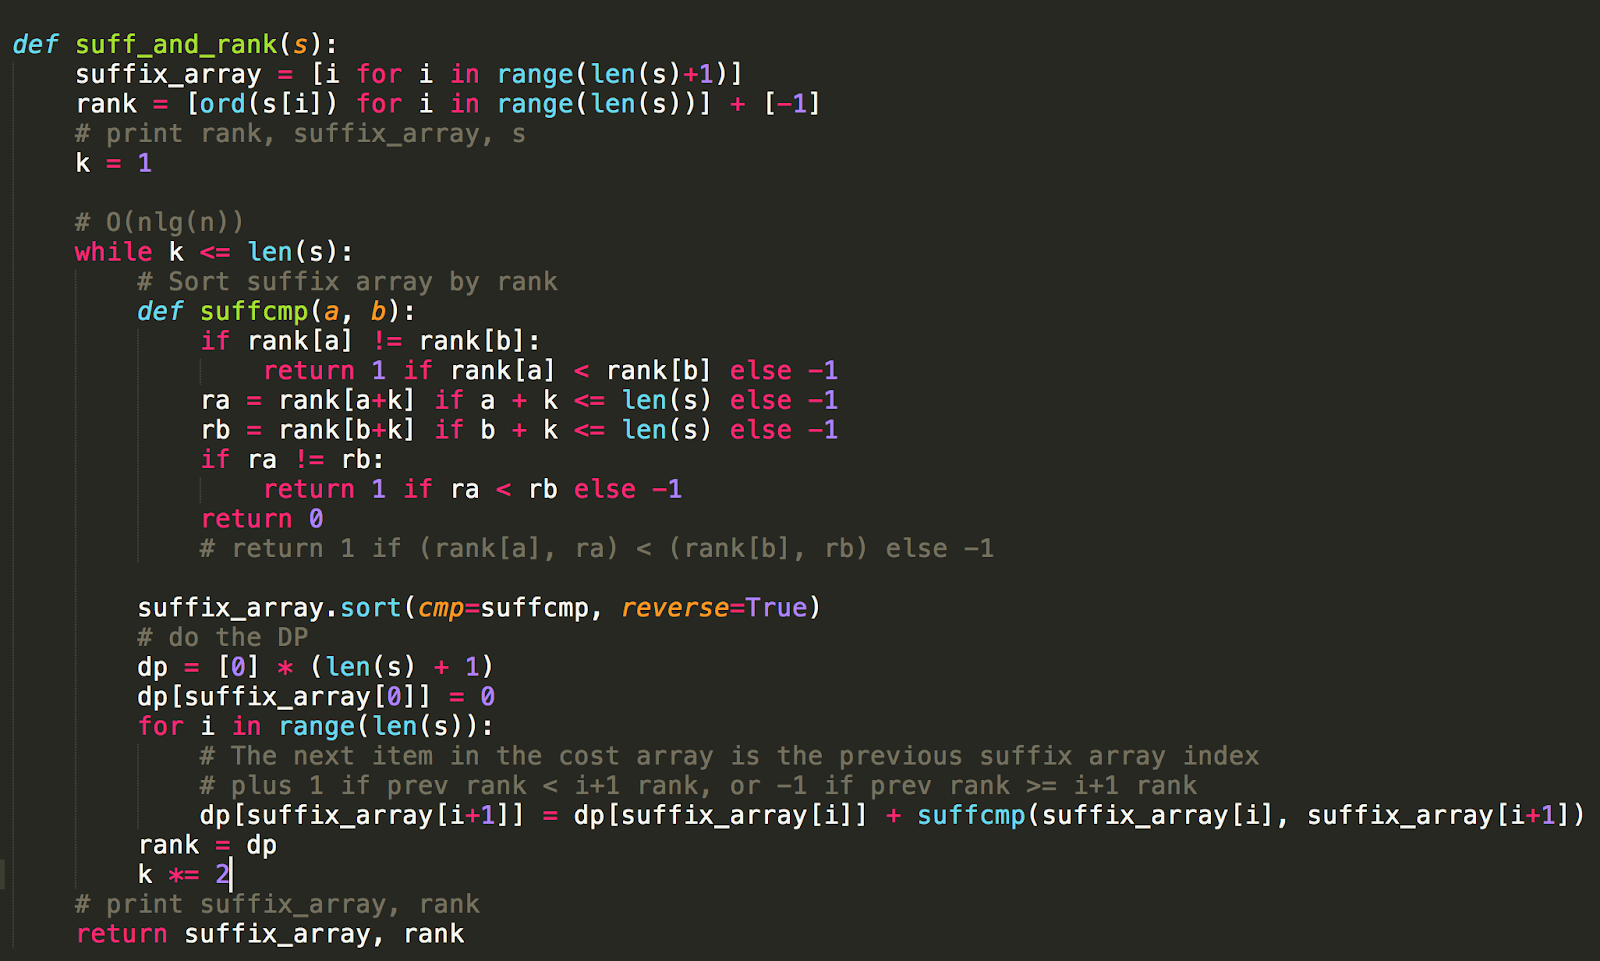Click the suffix_array assignment line
The height and width of the screenshot is (961, 1600).
[x=409, y=75]
